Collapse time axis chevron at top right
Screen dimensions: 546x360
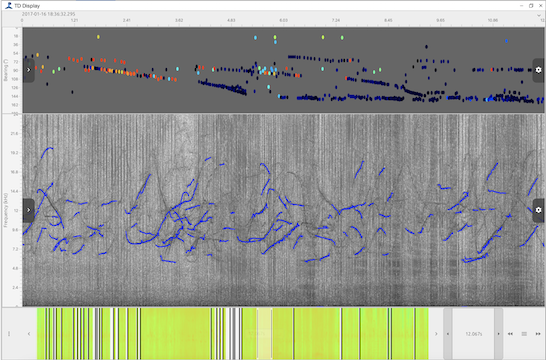tap(539, 15)
